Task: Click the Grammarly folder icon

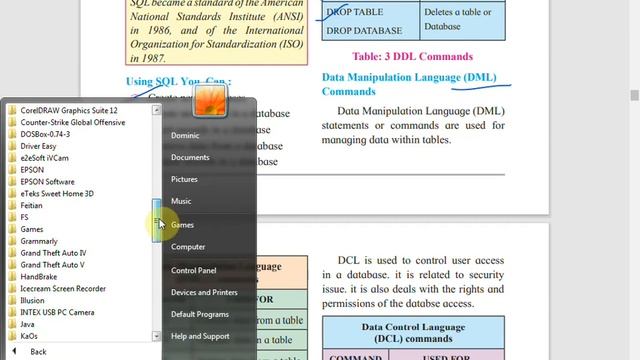Action: tap(12, 241)
